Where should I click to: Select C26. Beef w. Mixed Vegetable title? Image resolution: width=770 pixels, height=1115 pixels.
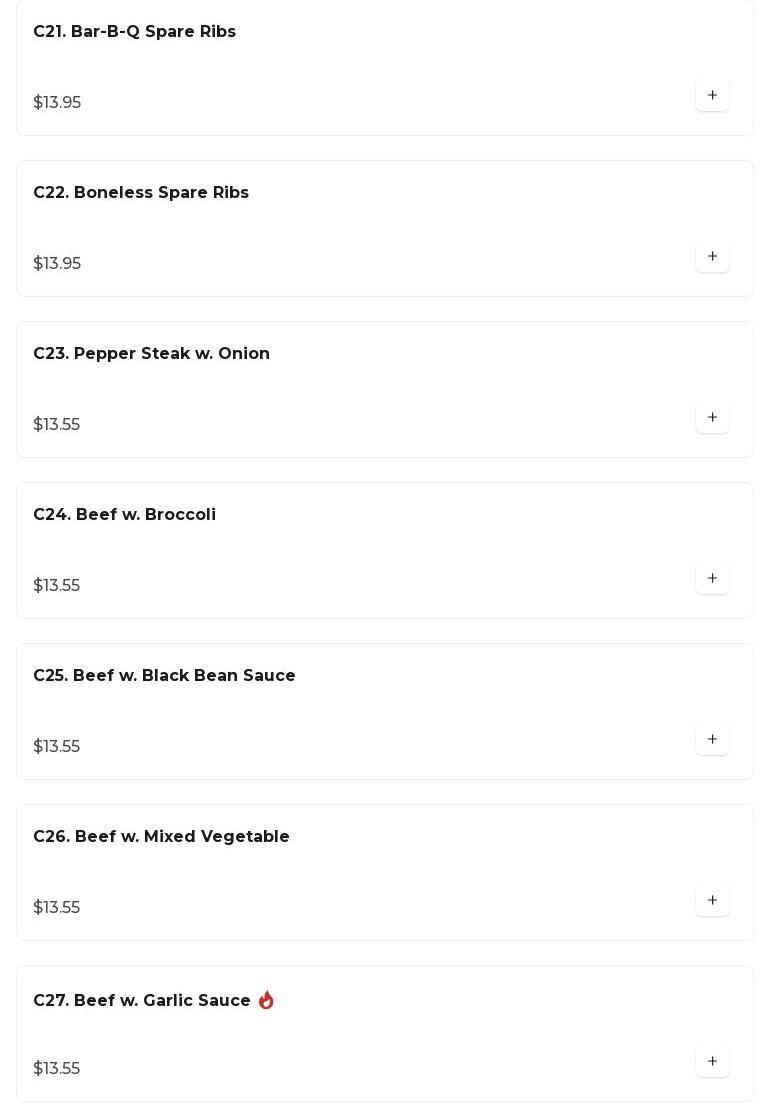[161, 837]
